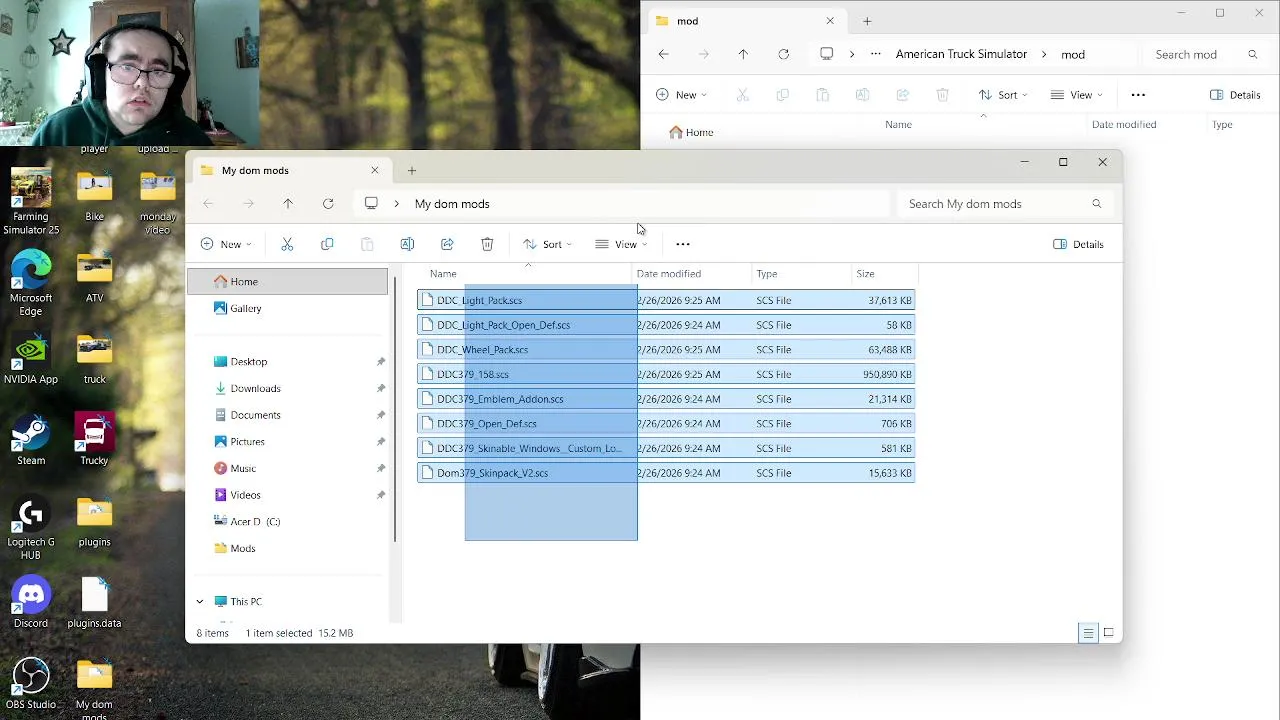Open the Bike folder on desktop
The image size is (1280, 720).
point(94,195)
